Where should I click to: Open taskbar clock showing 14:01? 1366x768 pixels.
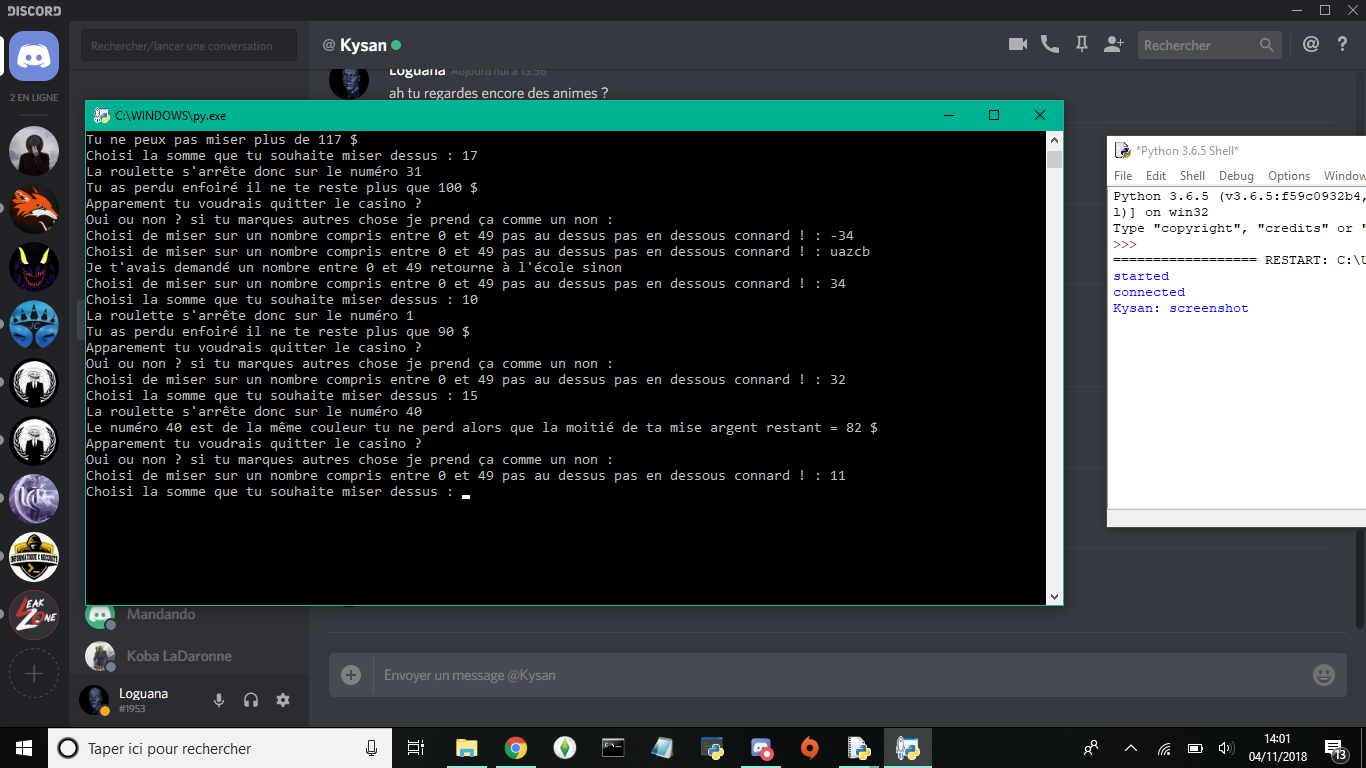click(1277, 748)
